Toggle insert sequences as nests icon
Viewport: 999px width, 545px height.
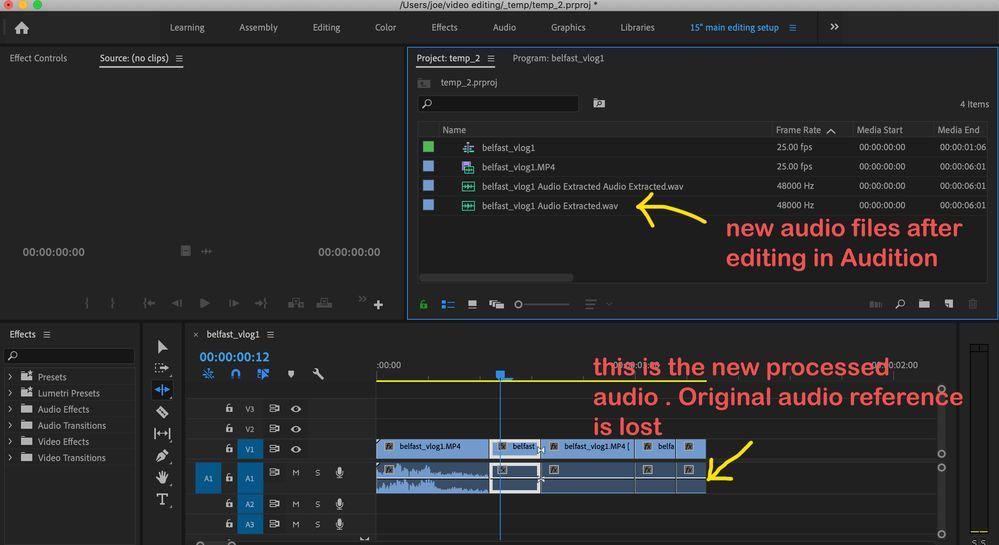tap(208, 374)
